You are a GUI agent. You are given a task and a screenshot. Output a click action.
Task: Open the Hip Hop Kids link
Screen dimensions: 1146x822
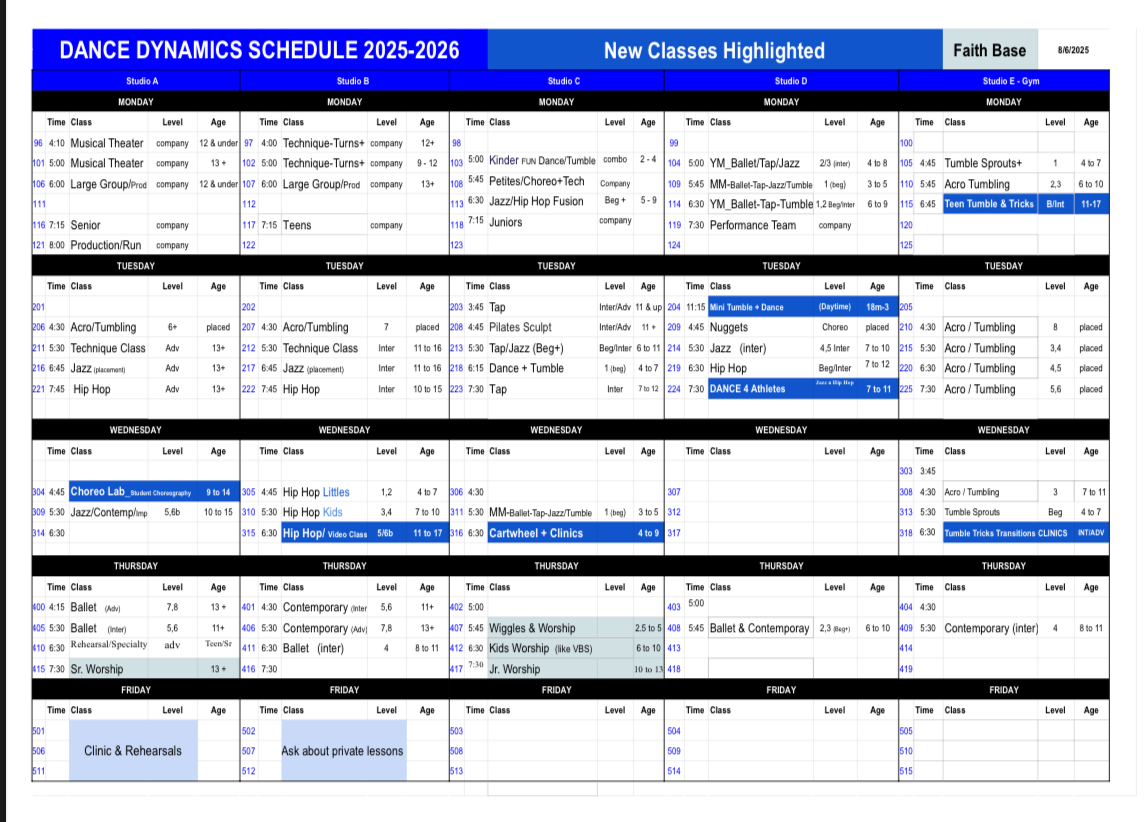coord(313,512)
